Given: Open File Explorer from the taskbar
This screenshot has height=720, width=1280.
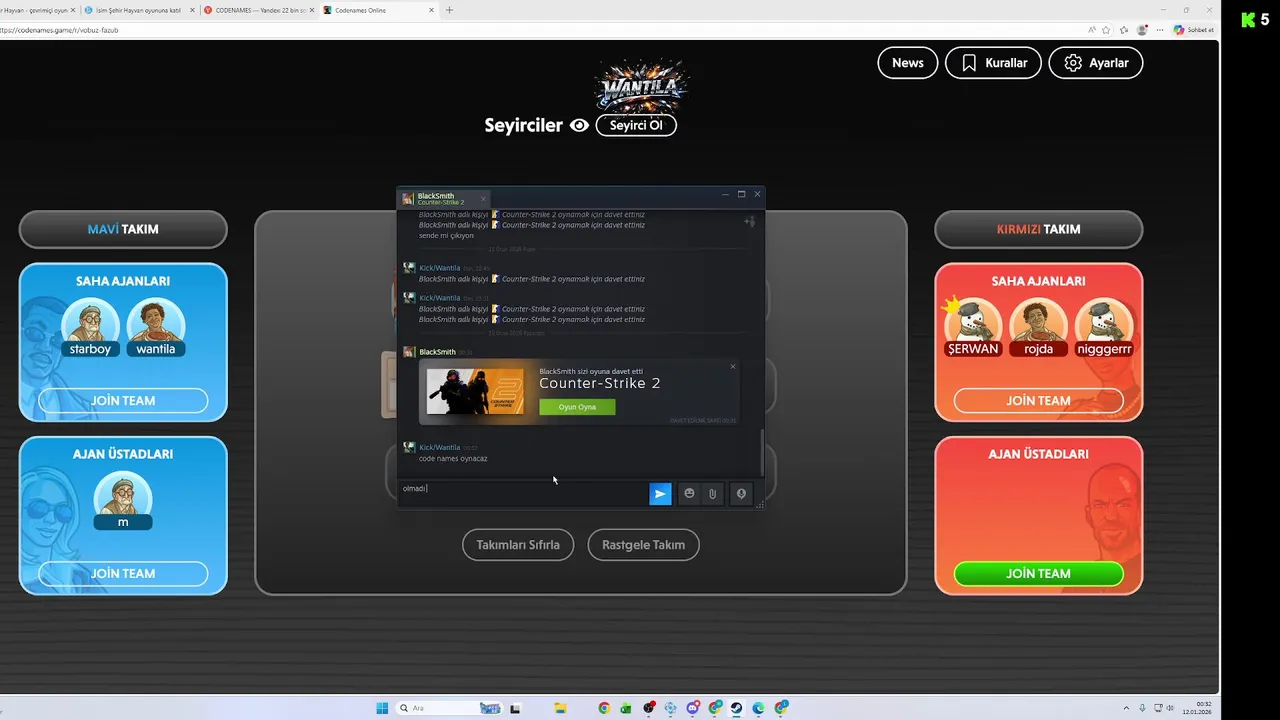Looking at the screenshot, I should point(561,708).
